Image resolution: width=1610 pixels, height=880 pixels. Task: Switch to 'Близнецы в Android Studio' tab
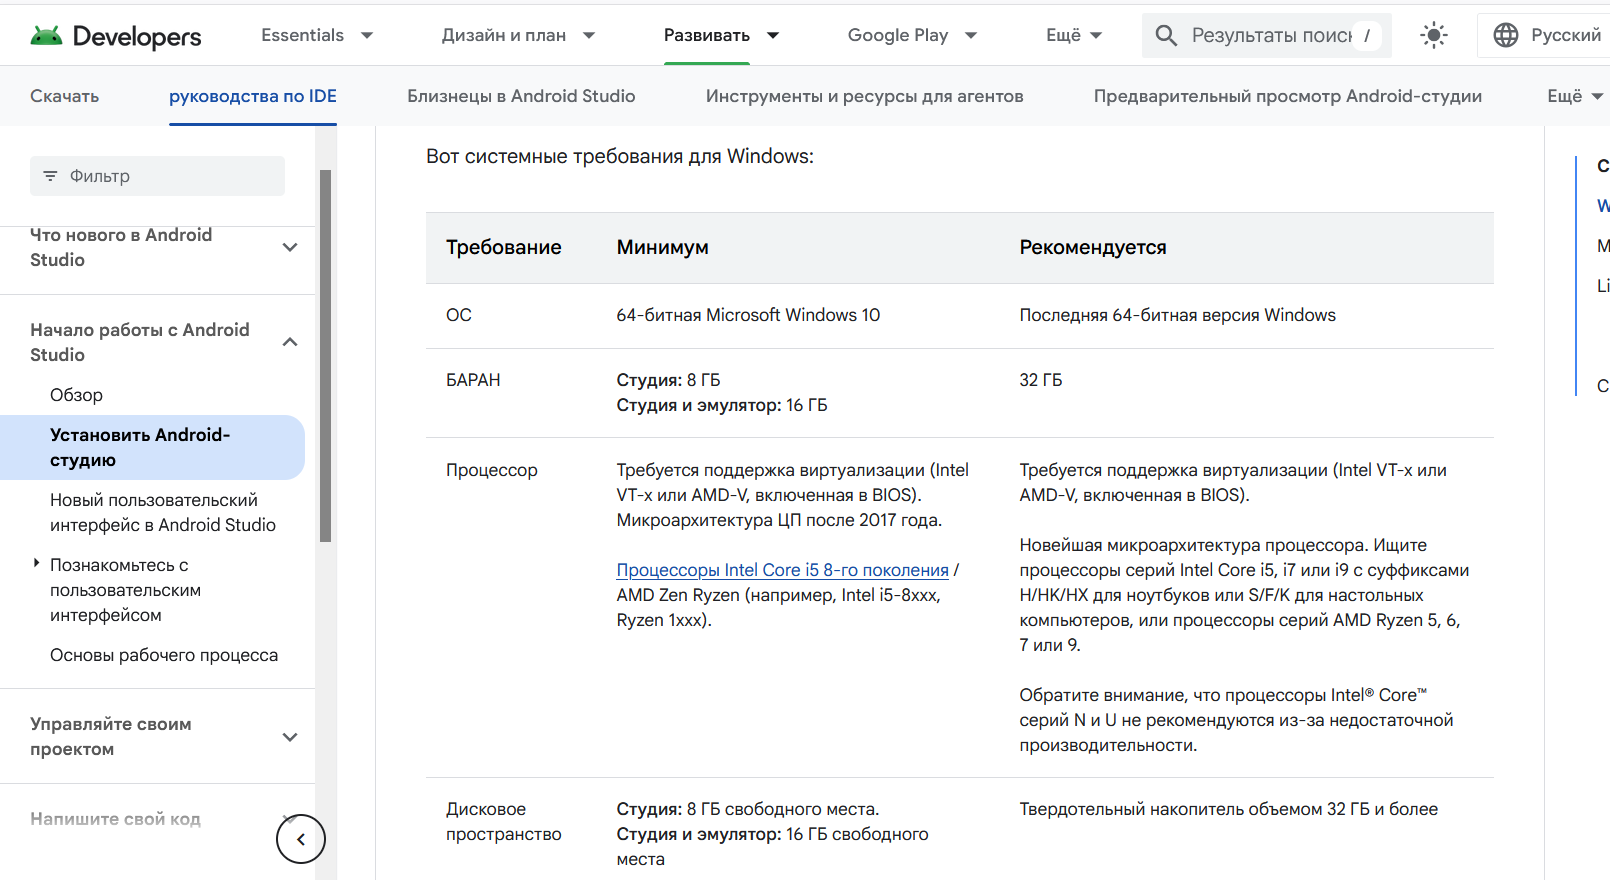click(x=521, y=96)
